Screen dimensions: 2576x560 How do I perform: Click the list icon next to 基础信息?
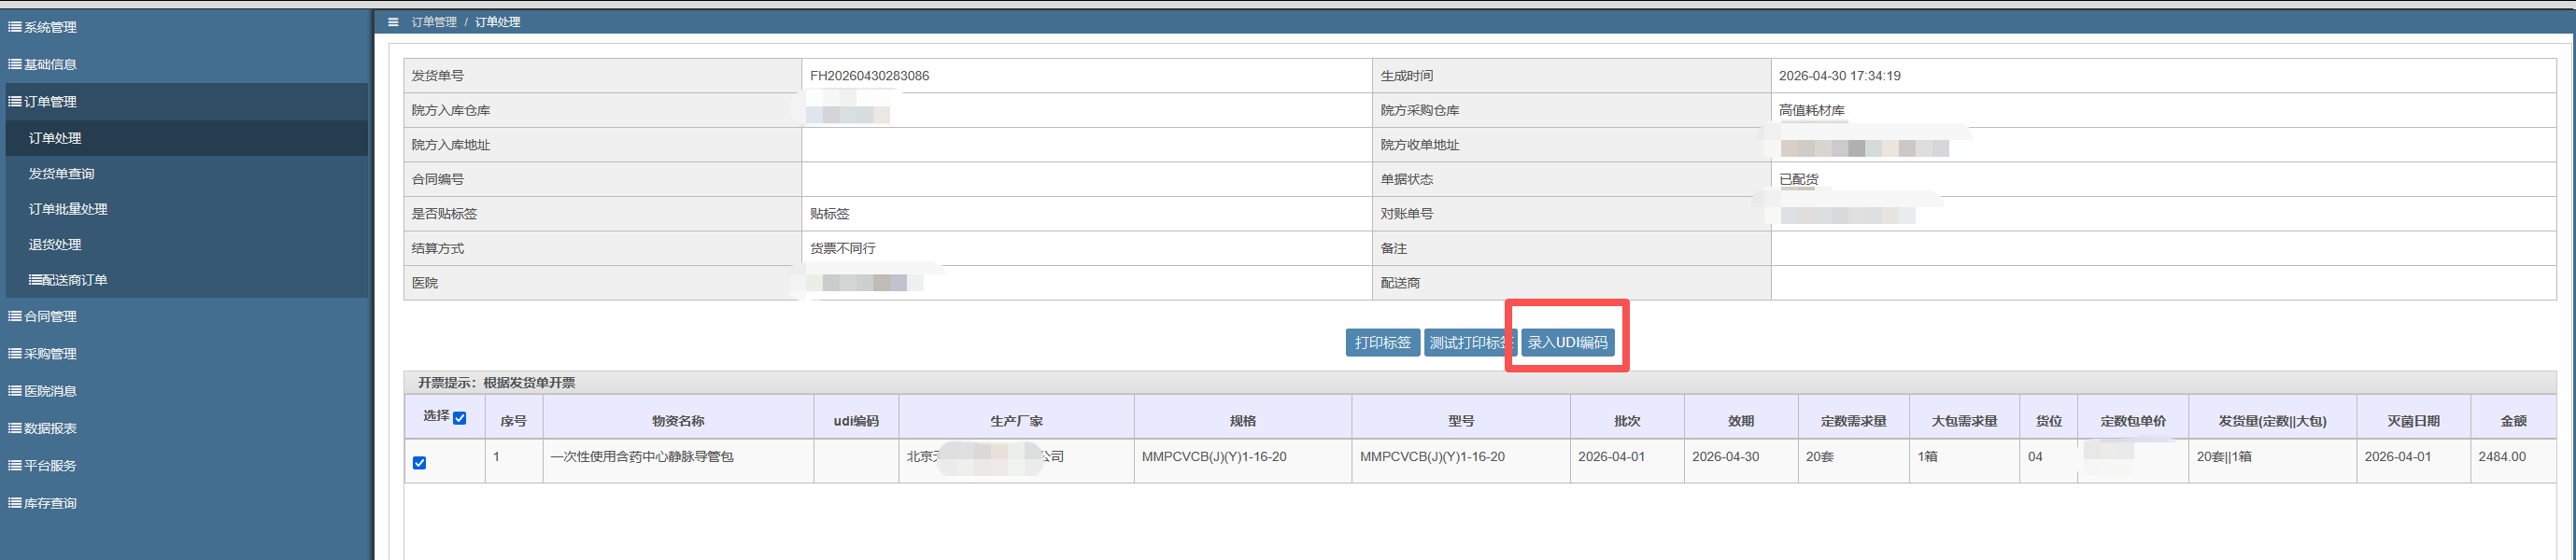15,64
